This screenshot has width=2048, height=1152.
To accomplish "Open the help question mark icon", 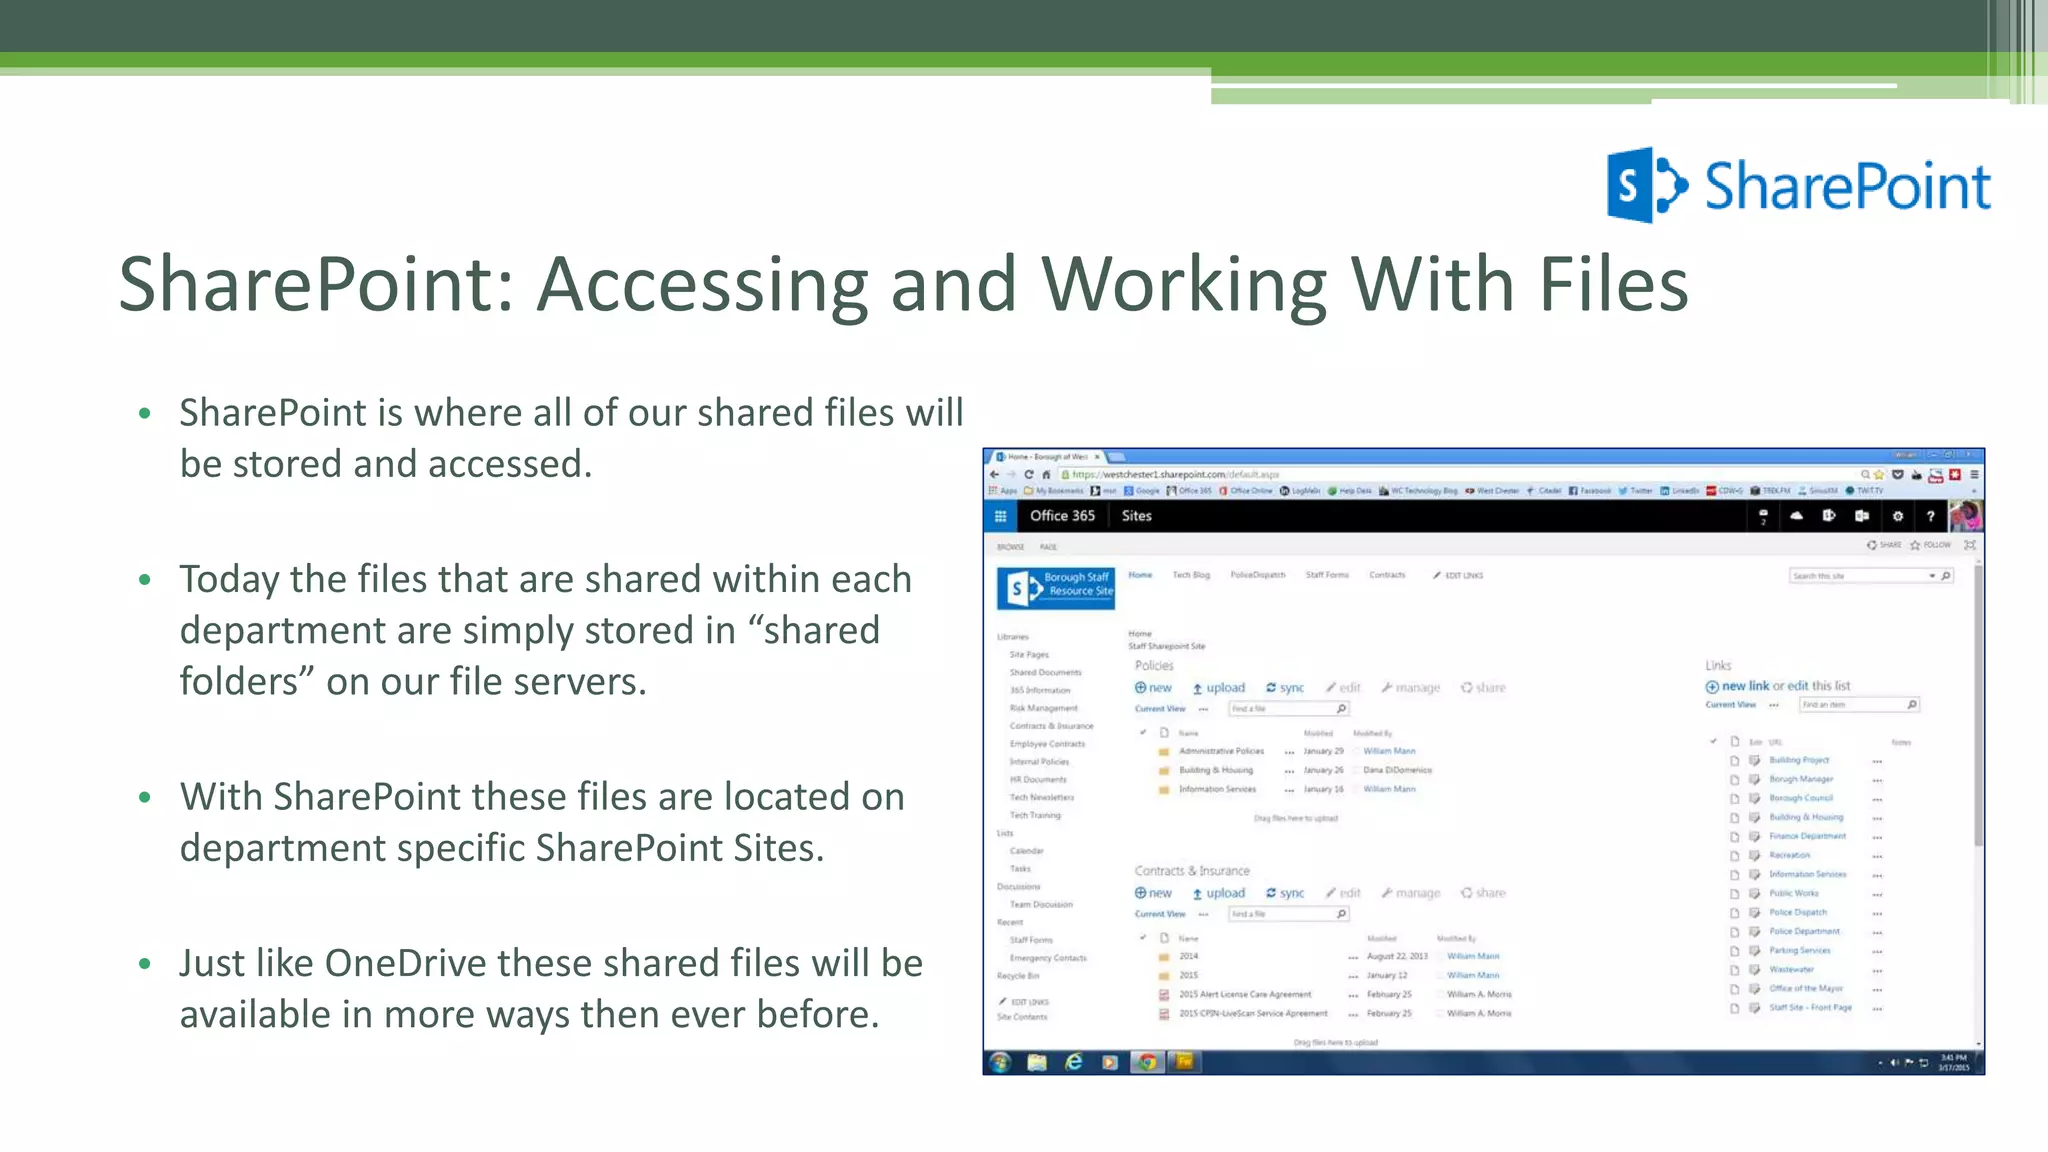I will pos(1930,516).
